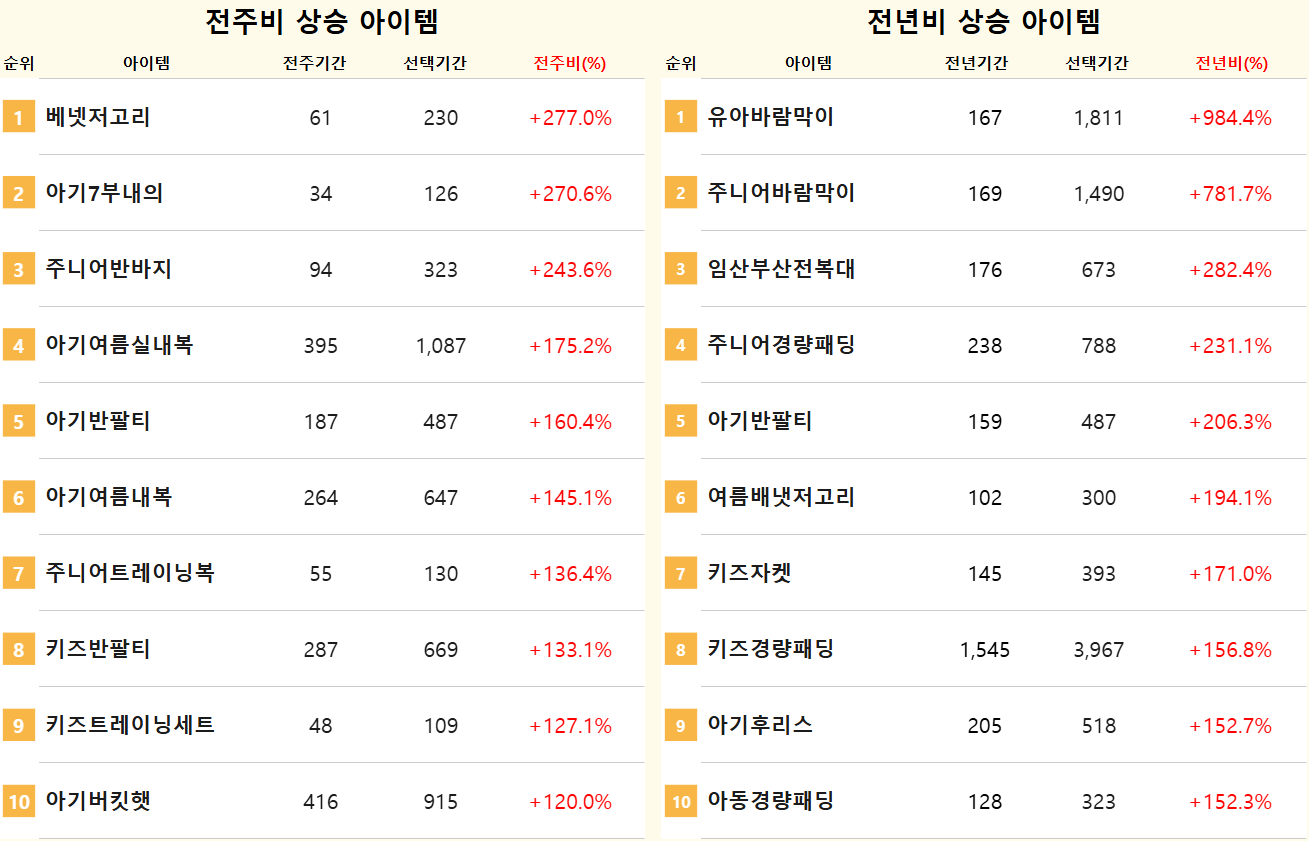Open the 임산부산전복대 item
1309x841 pixels.
point(781,269)
